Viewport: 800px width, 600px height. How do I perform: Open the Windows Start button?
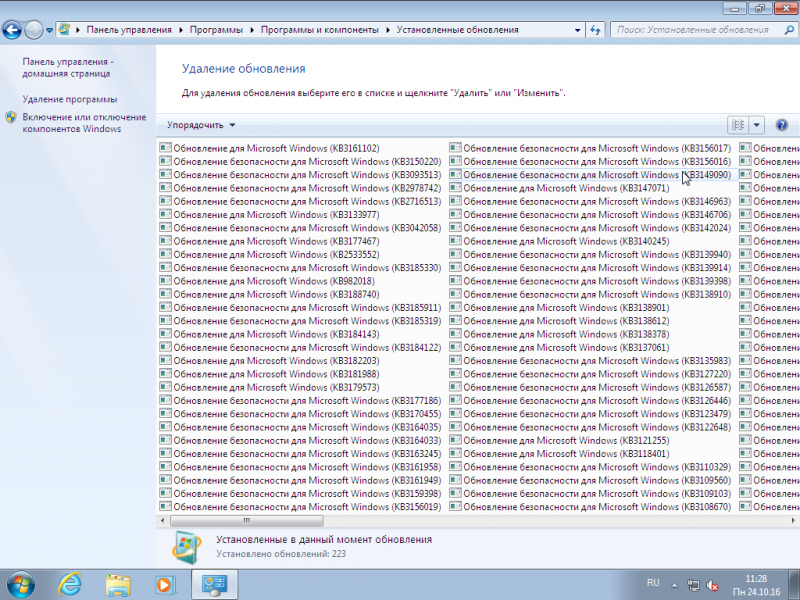(x=20, y=585)
